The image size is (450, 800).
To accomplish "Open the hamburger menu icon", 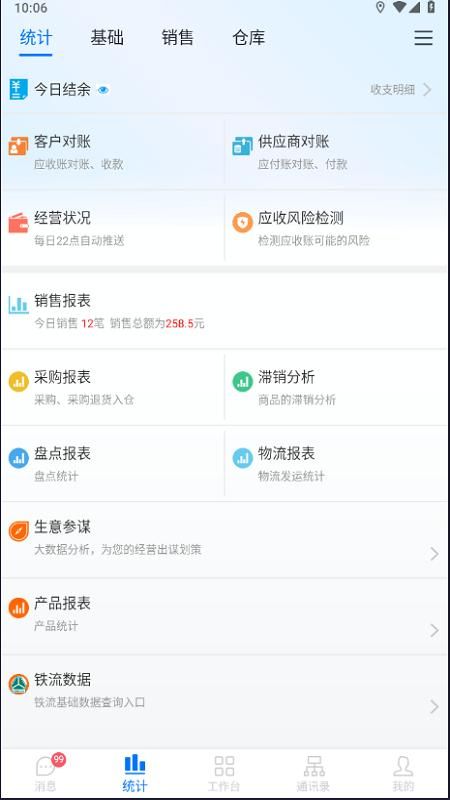I will (x=423, y=38).
